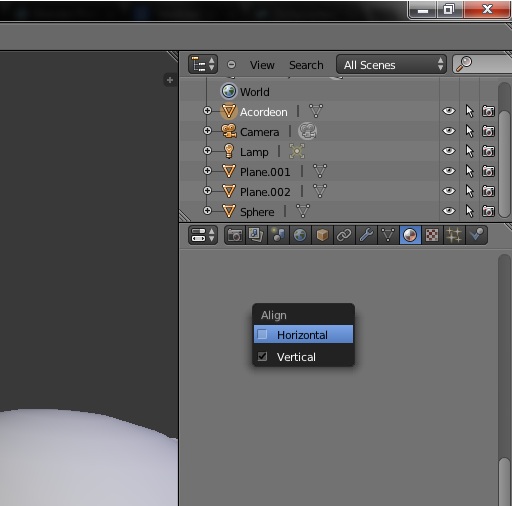Choose Vertical in the Align menu
The height and width of the screenshot is (506, 512).
point(303,357)
